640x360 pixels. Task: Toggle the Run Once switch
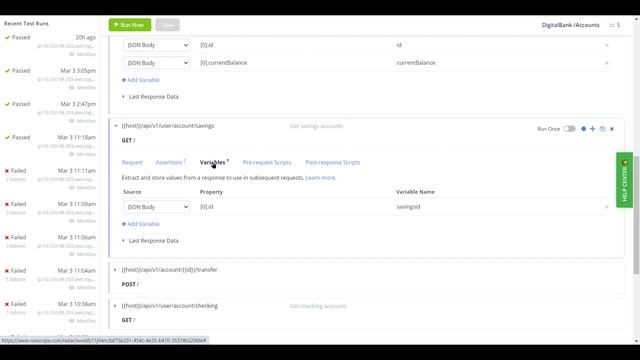(569, 129)
